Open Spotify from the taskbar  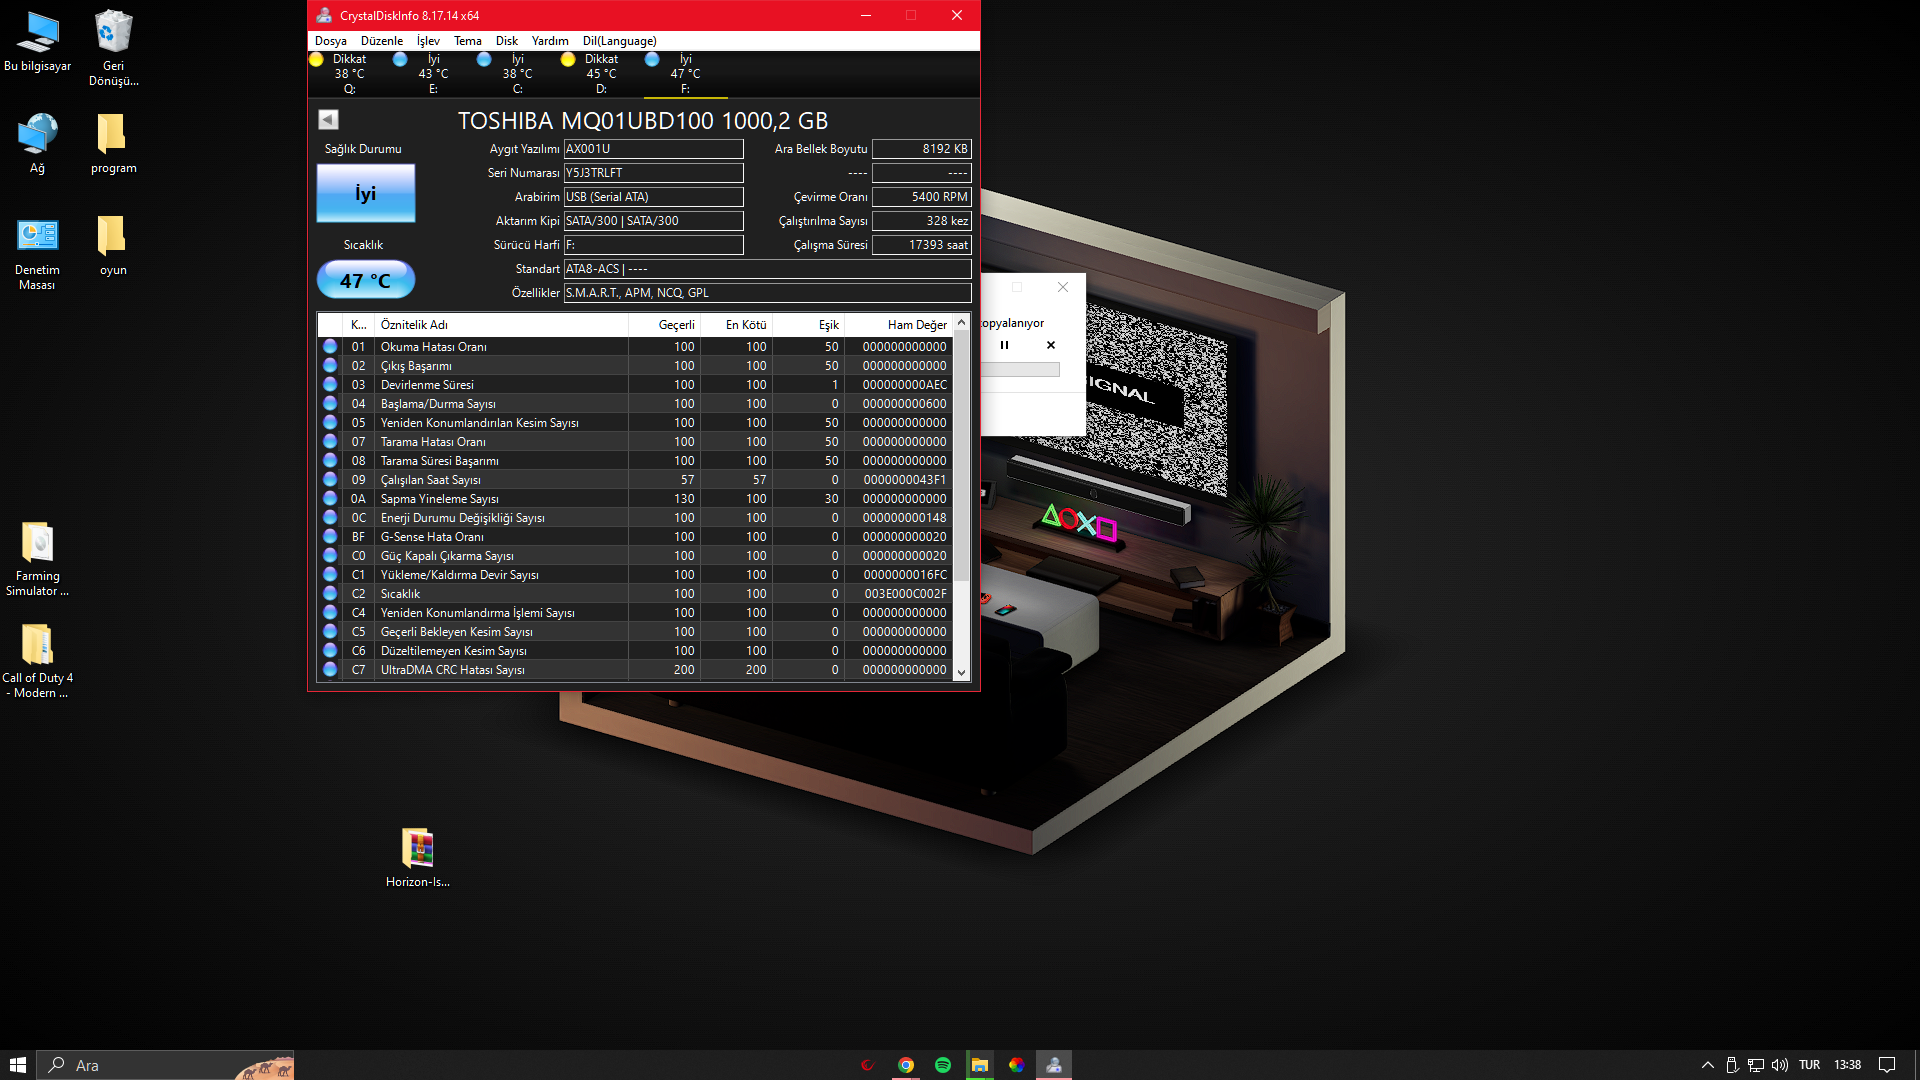coord(942,1065)
